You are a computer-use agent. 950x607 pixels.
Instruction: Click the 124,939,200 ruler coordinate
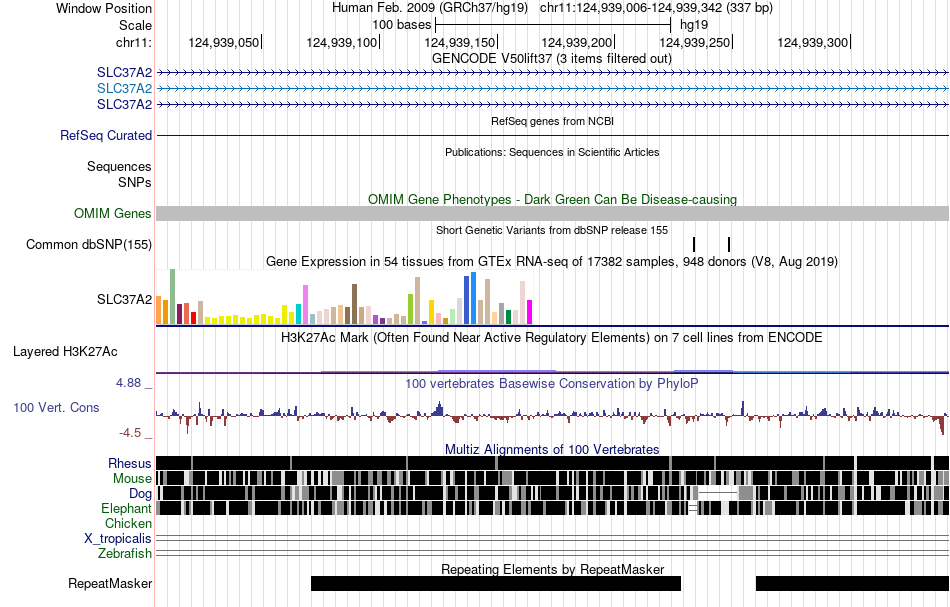click(x=577, y=42)
